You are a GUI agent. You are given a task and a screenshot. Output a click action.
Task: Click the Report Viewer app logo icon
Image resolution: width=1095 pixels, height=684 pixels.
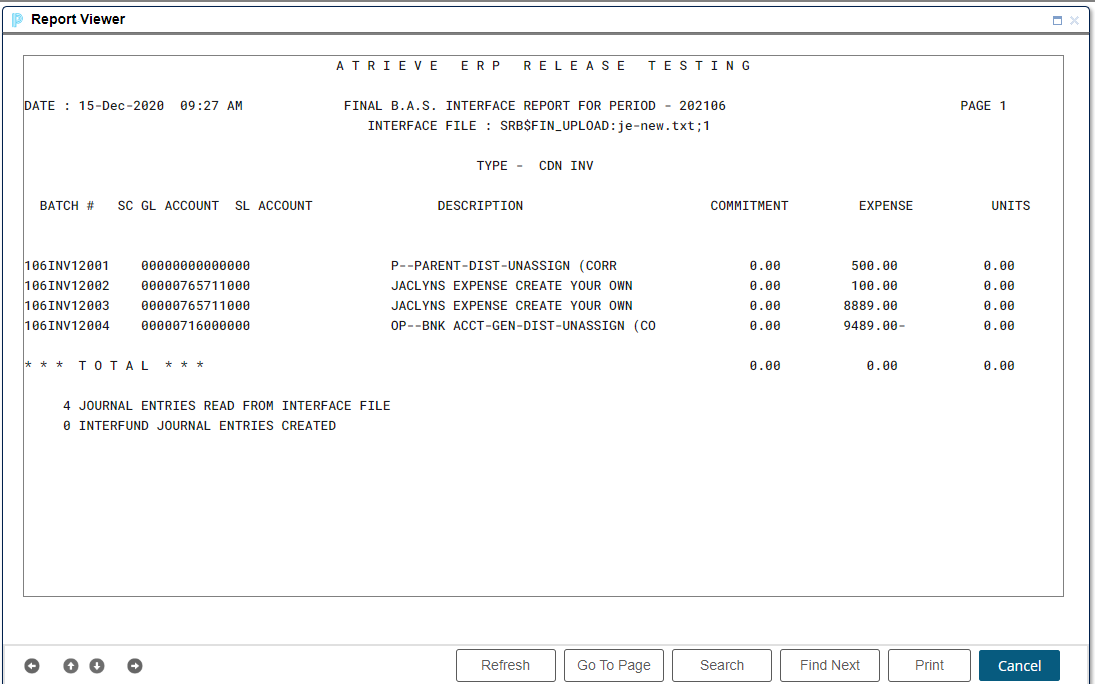pyautogui.click(x=17, y=20)
